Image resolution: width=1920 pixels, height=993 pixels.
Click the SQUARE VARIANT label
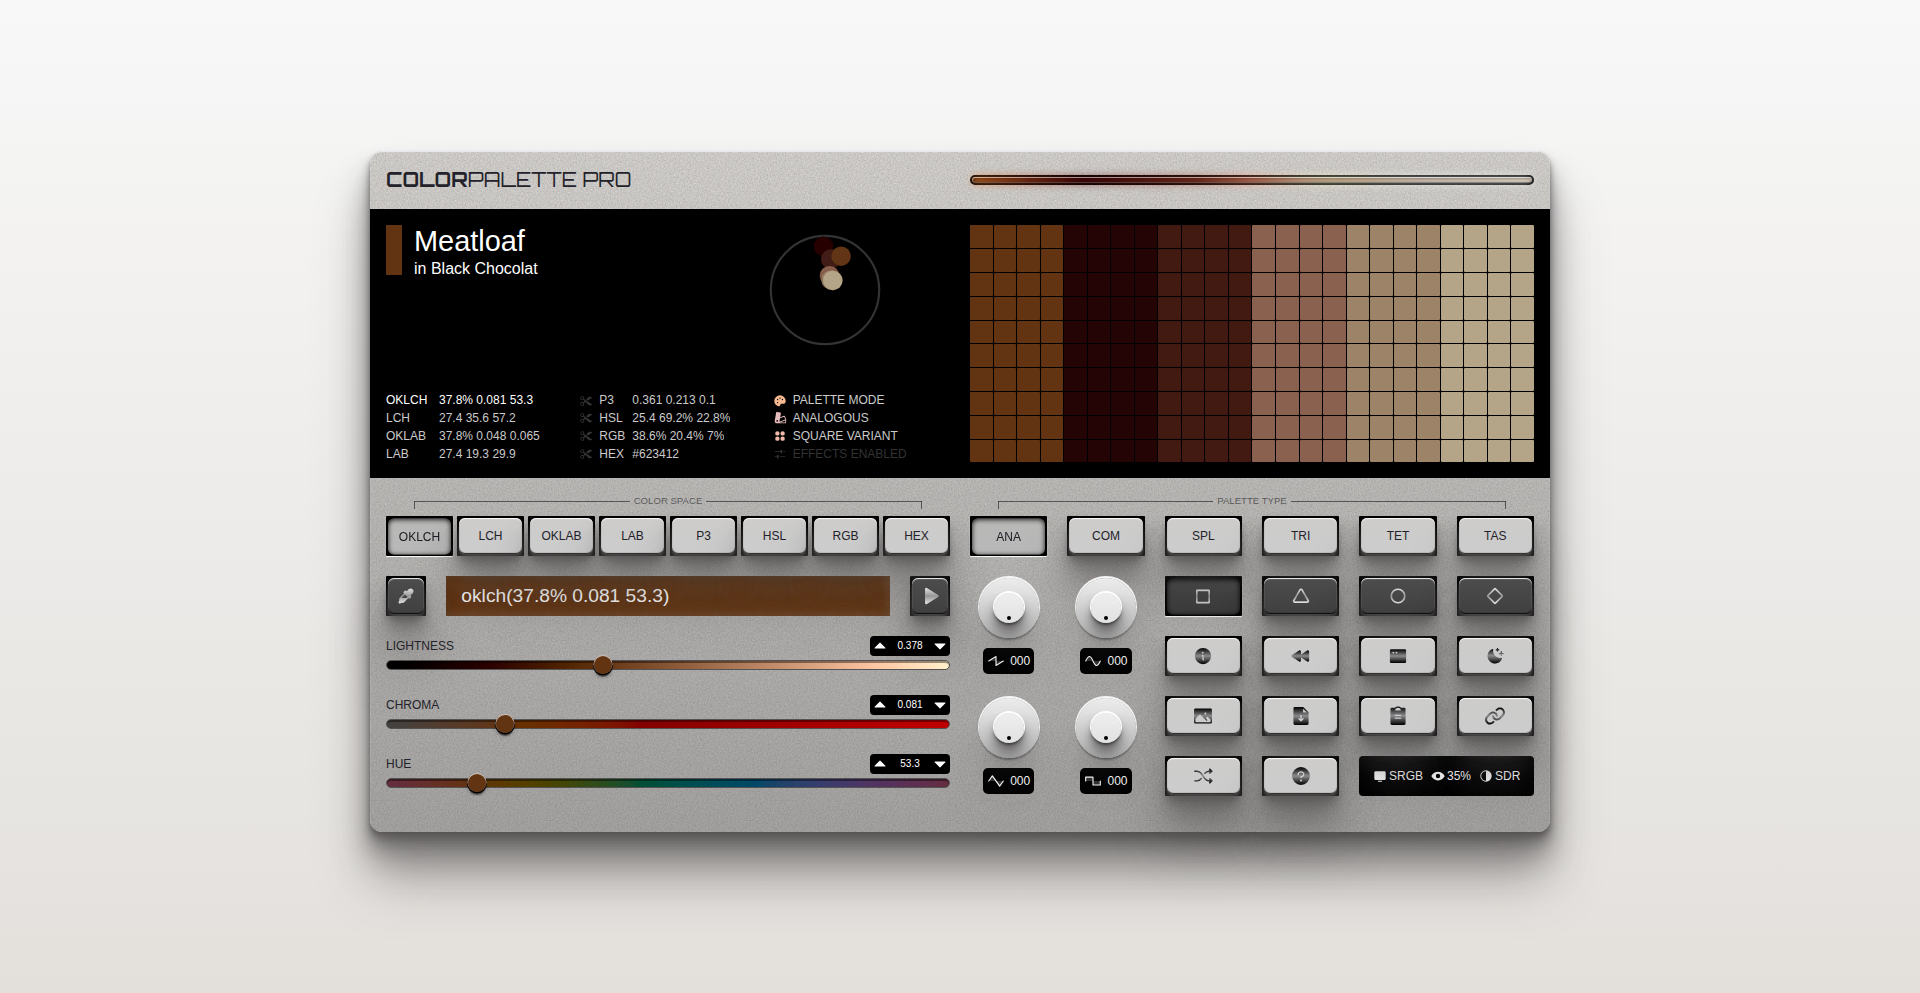(845, 436)
